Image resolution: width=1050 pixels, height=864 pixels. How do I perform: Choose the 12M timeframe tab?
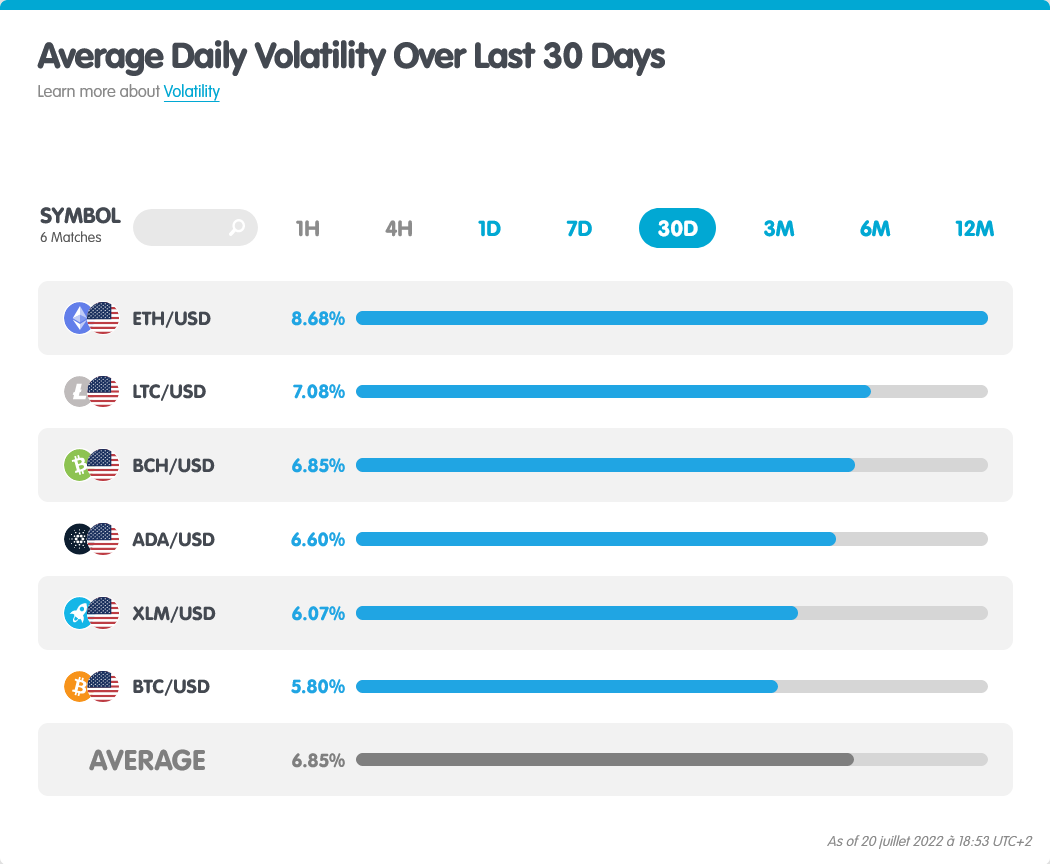[974, 229]
